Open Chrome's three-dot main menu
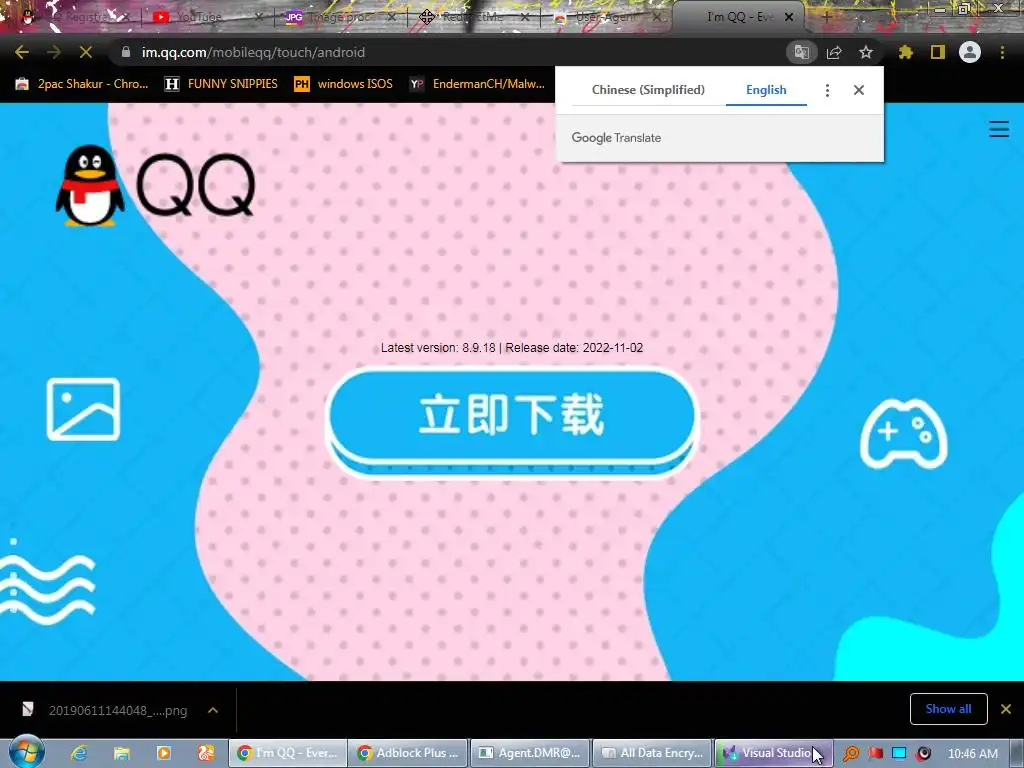This screenshot has width=1024, height=768. [x=1002, y=52]
